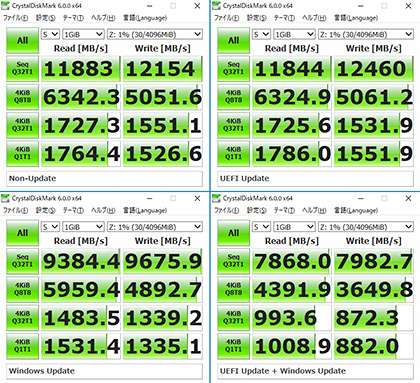Run 4KiB Q32T1 test in Non-Update window

pyautogui.click(x=22, y=125)
